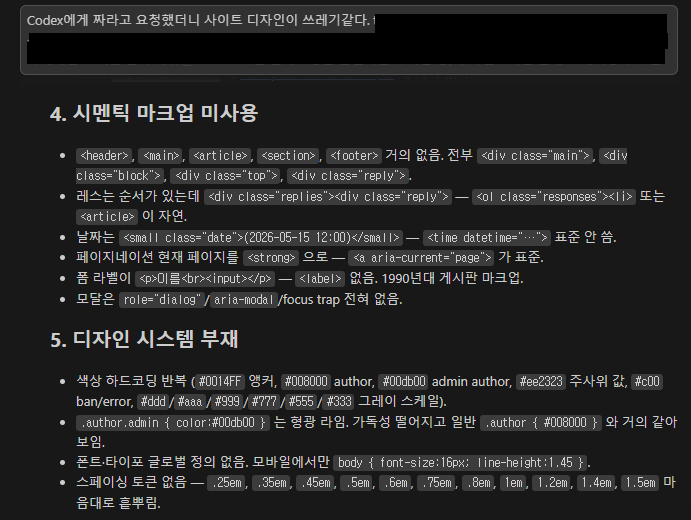The image size is (691, 520).
Task: Click the '<ol class="responses"><li>' code chip
Action: click(554, 197)
